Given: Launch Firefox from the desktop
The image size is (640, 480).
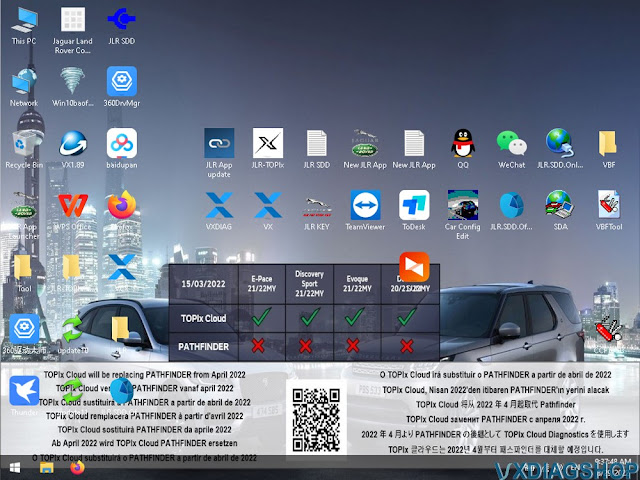Looking at the screenshot, I should [x=122, y=211].
